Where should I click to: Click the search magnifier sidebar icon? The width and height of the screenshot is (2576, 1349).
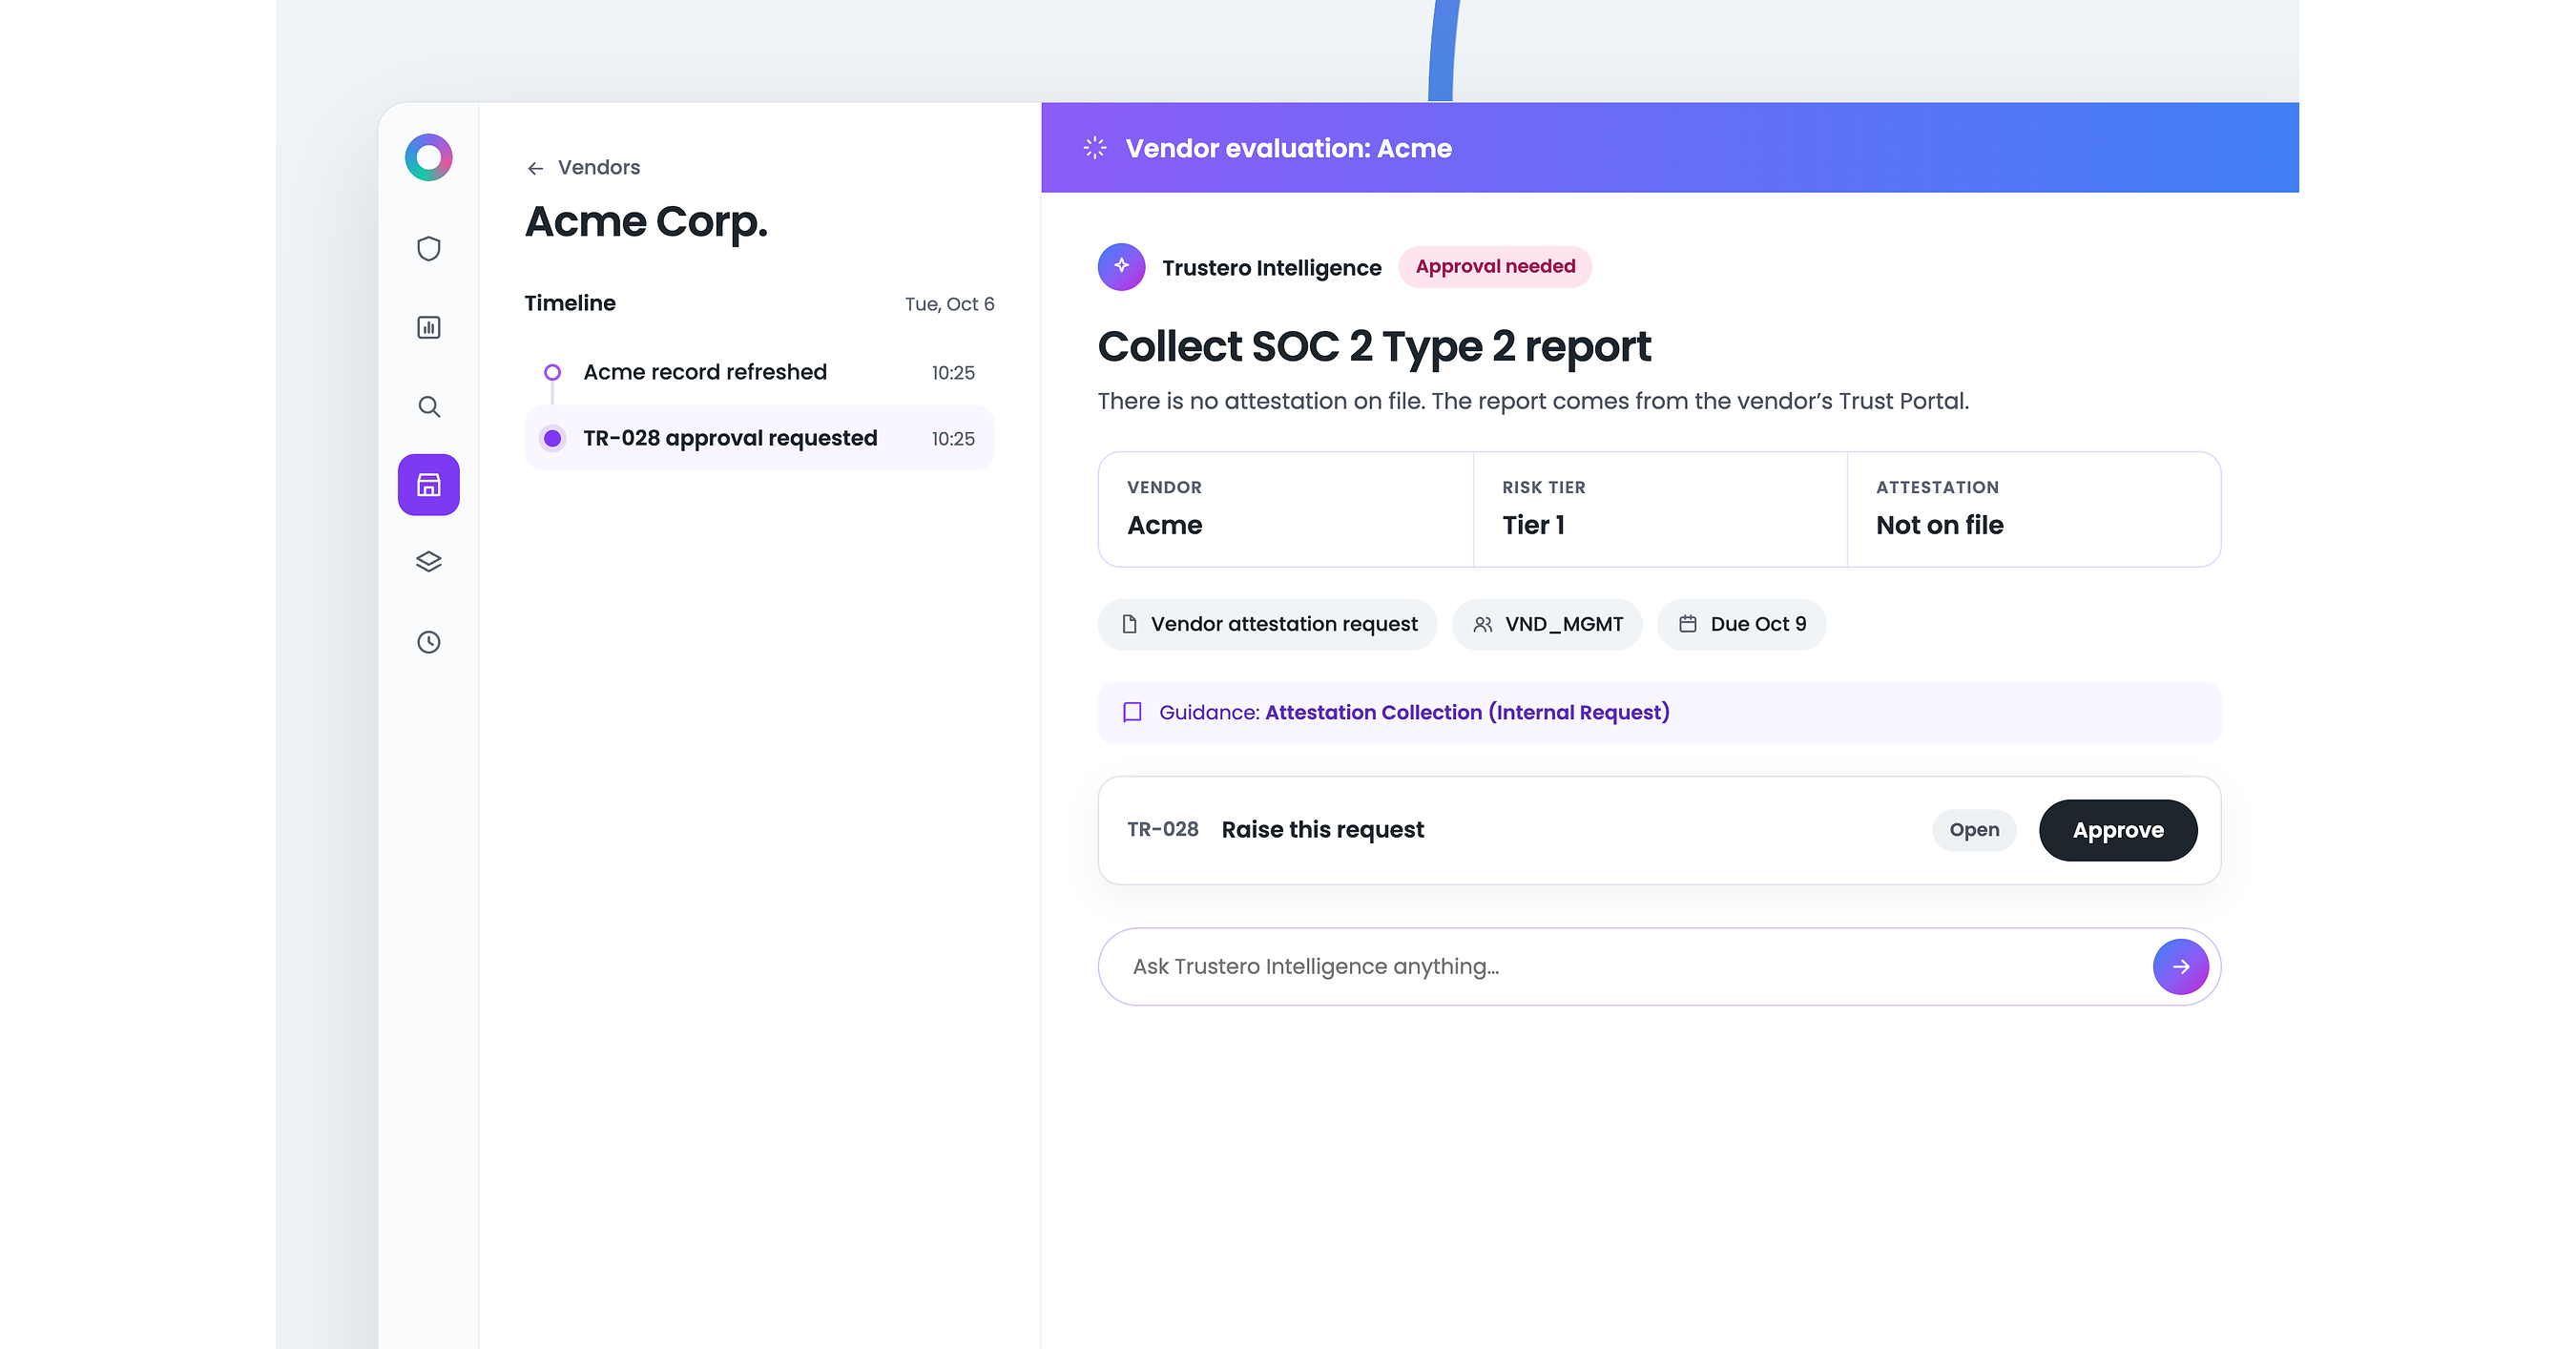[428, 406]
